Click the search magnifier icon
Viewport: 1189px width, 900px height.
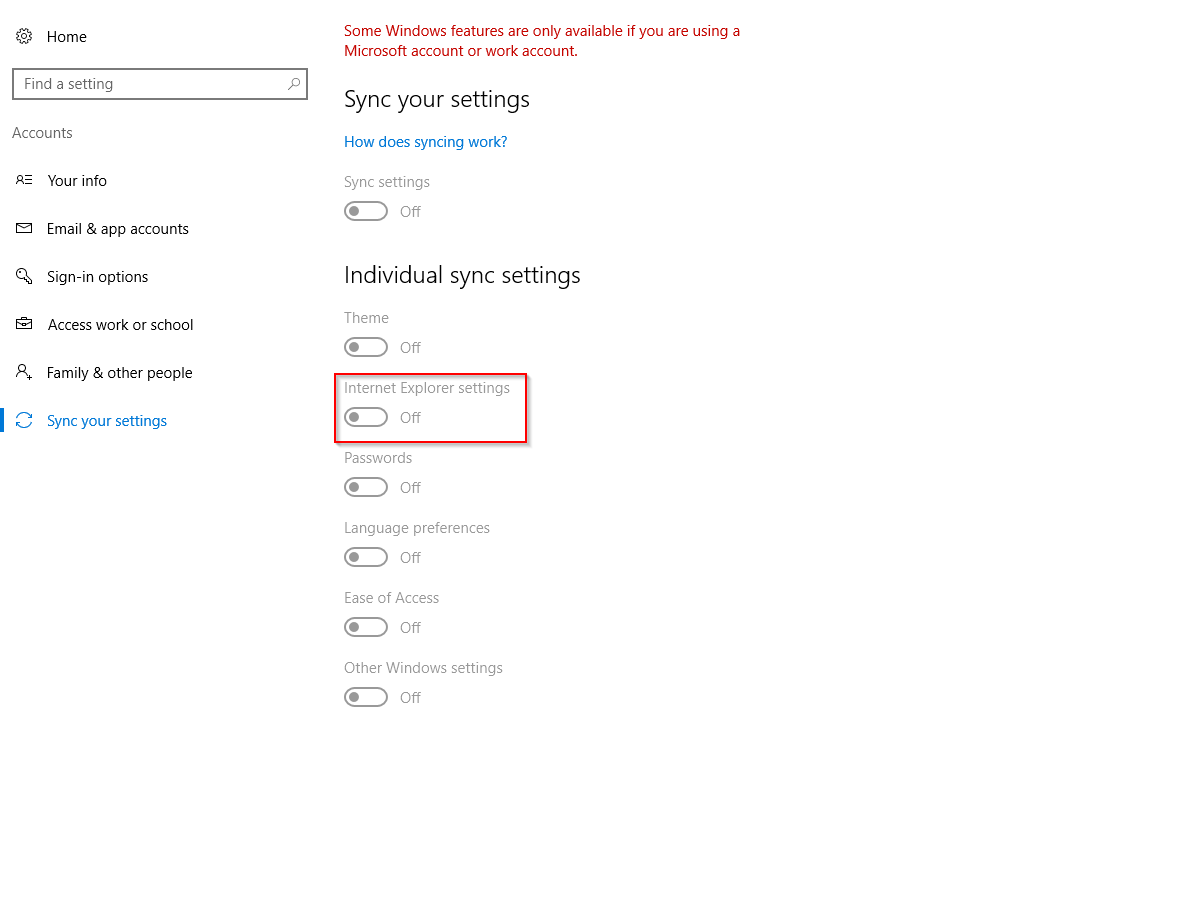(x=293, y=84)
